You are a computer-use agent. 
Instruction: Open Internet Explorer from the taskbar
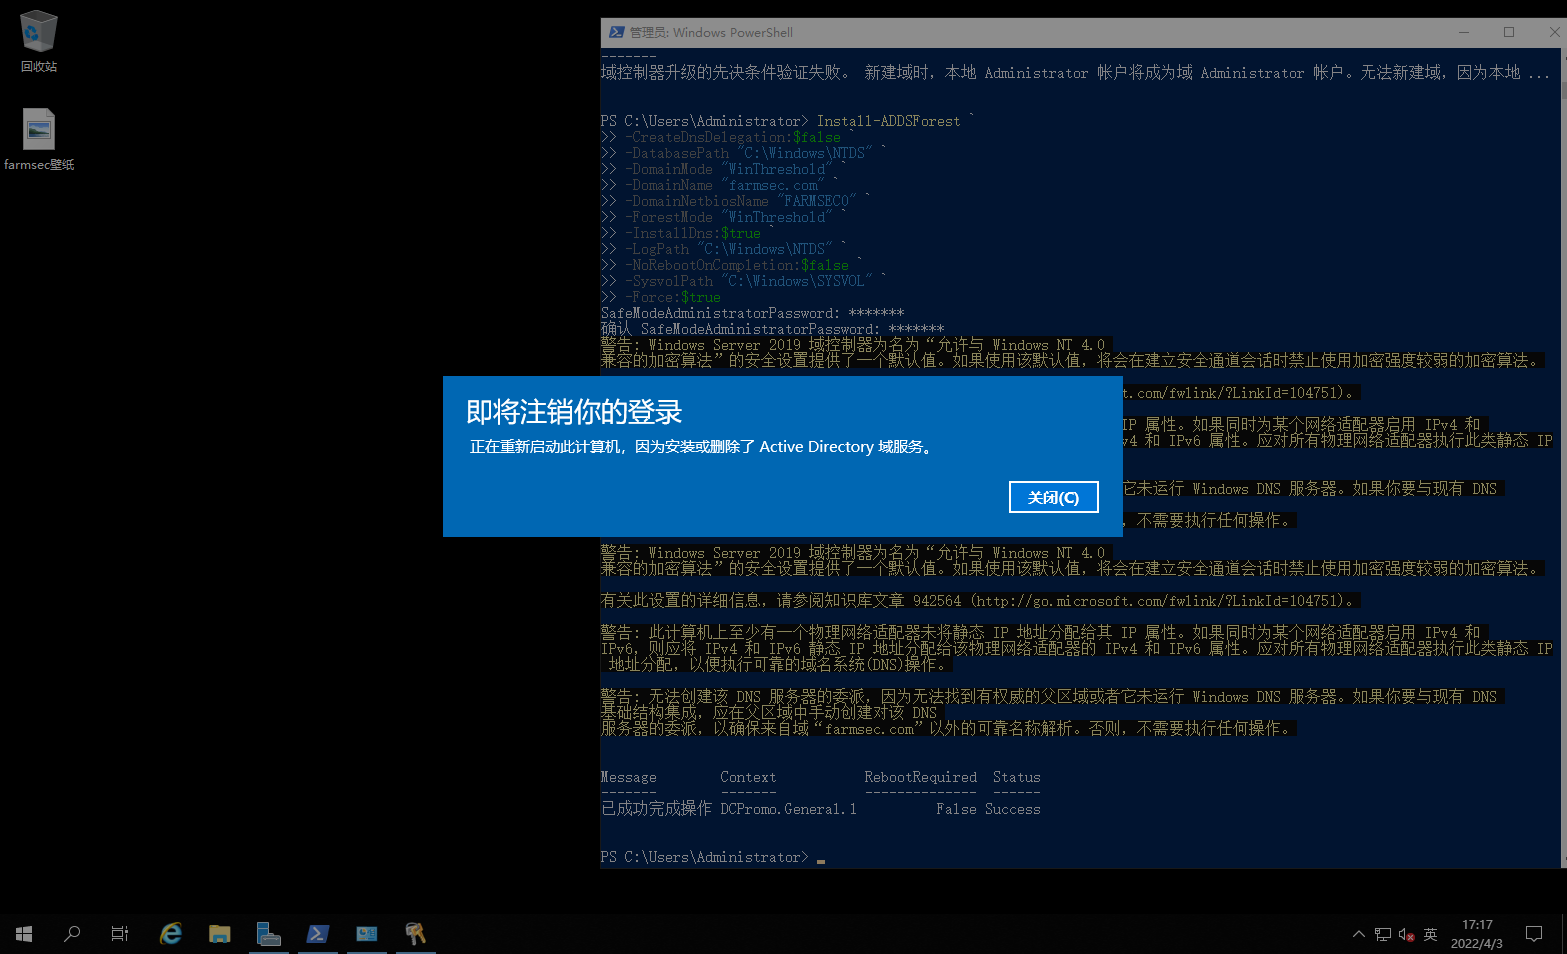(x=170, y=934)
